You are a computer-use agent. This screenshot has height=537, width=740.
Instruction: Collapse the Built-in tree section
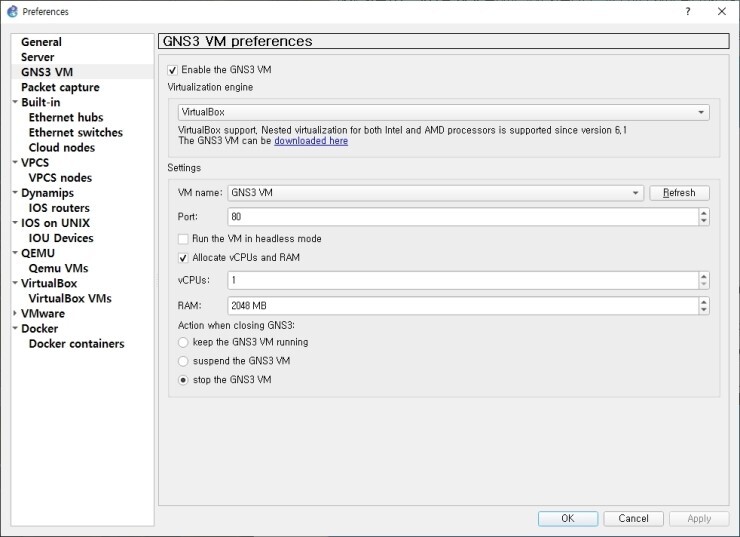click(15, 102)
